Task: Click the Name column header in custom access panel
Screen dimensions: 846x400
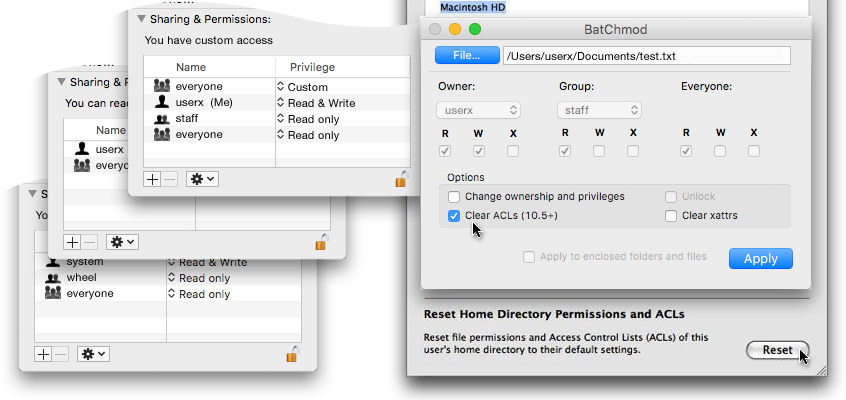Action: 190,67
